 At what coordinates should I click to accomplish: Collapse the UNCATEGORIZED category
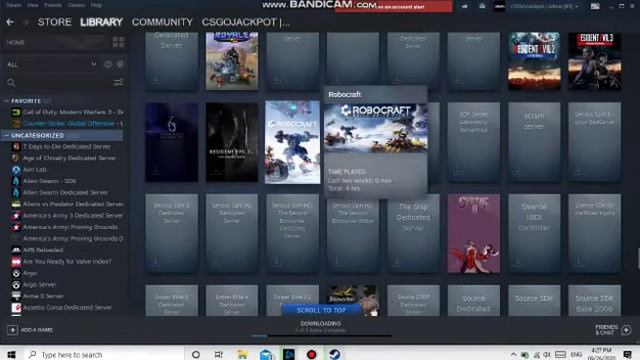pyautogui.click(x=7, y=135)
